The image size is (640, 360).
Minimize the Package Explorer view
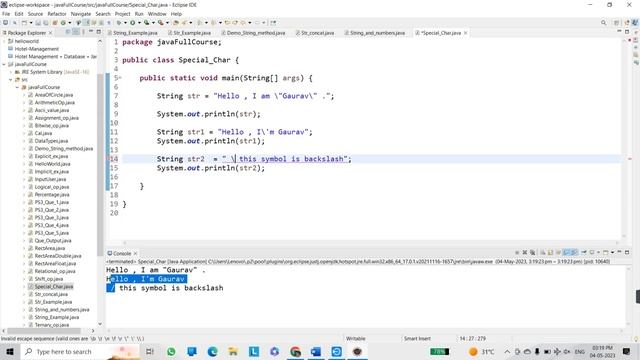click(x=91, y=31)
